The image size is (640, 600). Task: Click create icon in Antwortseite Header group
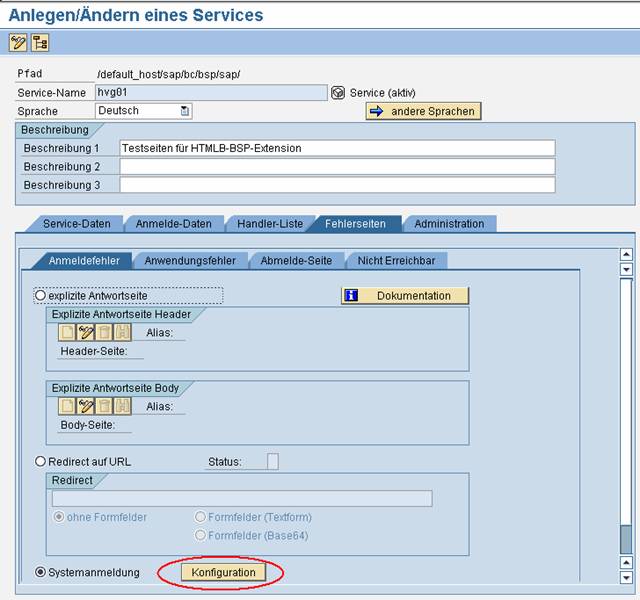(x=67, y=332)
